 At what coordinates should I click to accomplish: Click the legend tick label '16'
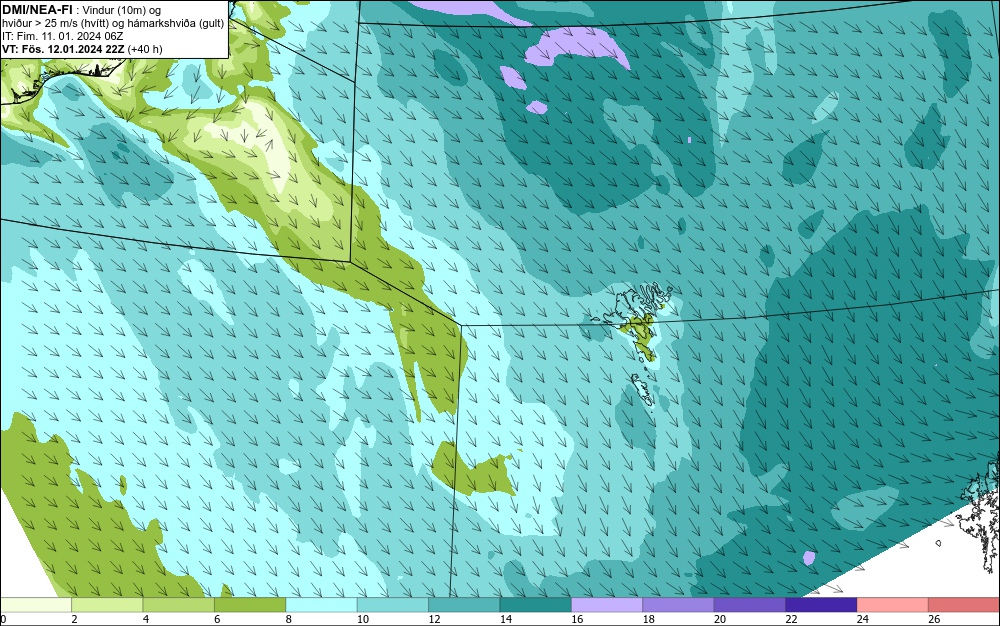tap(577, 619)
